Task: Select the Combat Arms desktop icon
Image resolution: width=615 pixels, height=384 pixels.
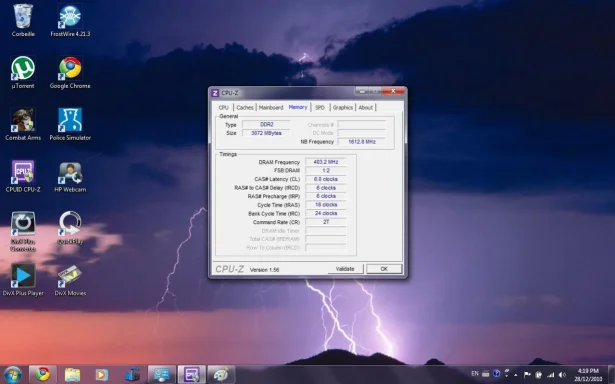Action: click(23, 124)
